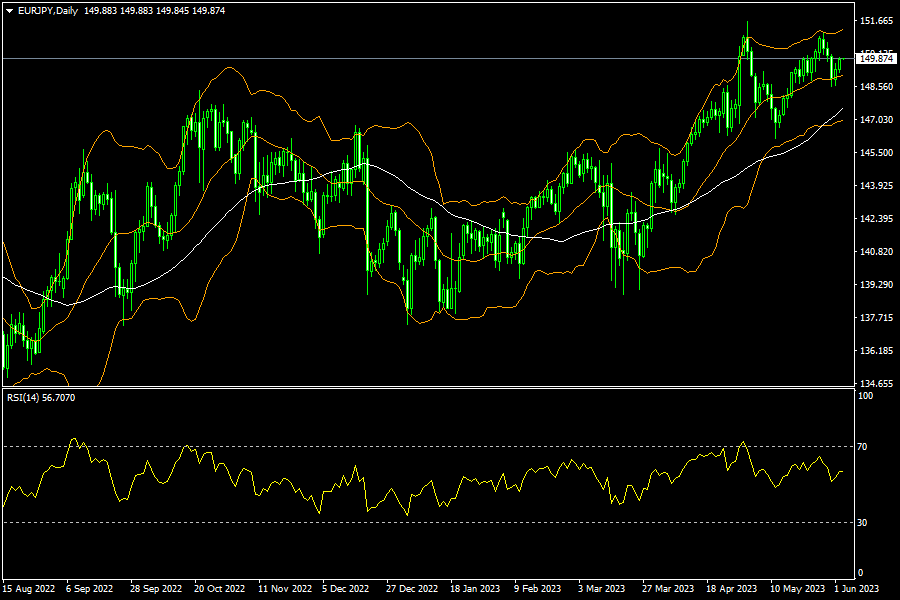Click the 148.560 price axis label
Viewport: 900px width, 600px height.
pos(876,87)
